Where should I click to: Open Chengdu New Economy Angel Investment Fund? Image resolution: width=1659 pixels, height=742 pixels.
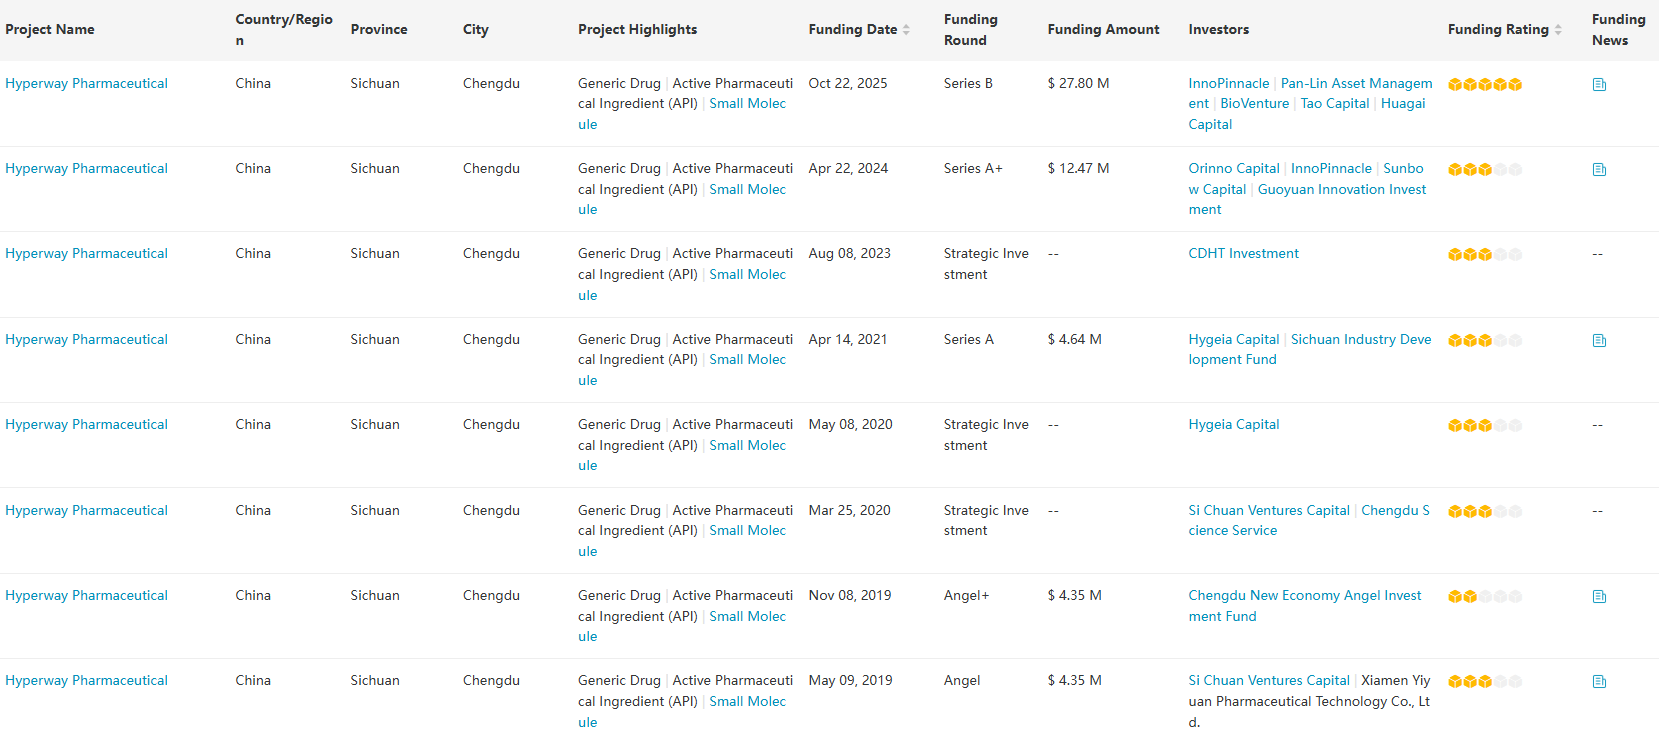pyautogui.click(x=1304, y=596)
